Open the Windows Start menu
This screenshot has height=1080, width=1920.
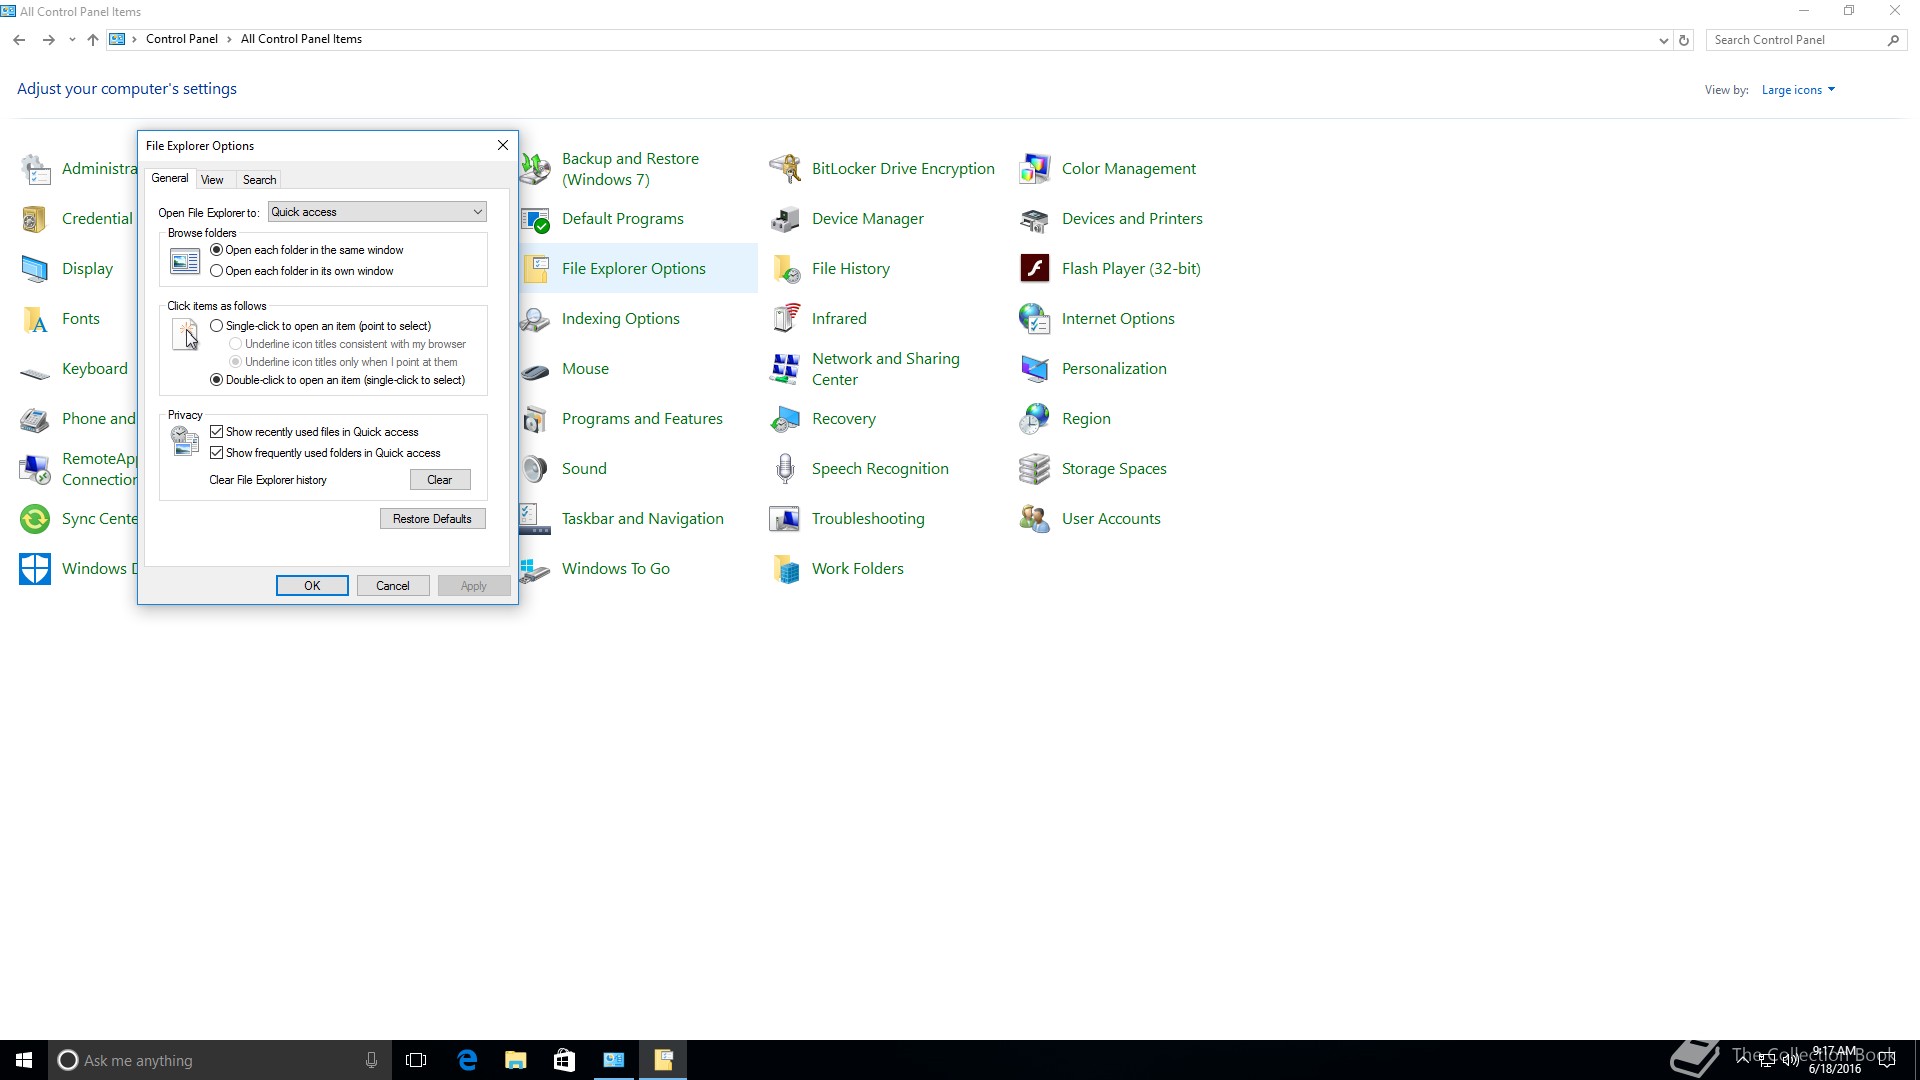tap(24, 1060)
